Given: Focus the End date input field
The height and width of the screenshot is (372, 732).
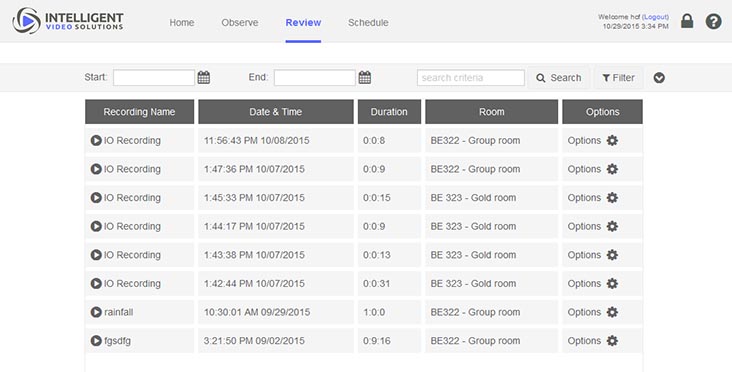Looking at the screenshot, I should coord(315,77).
